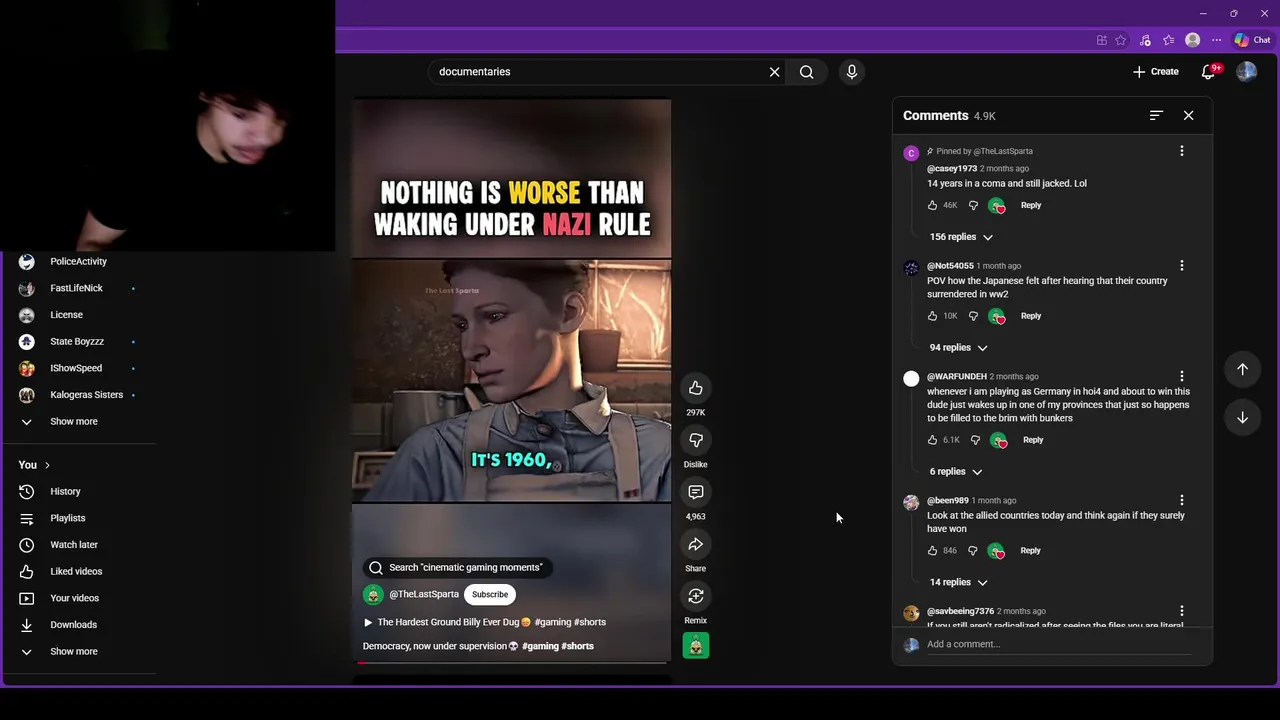This screenshot has height=720, width=1280.
Task: Open the notifications bell
Action: (x=1209, y=72)
